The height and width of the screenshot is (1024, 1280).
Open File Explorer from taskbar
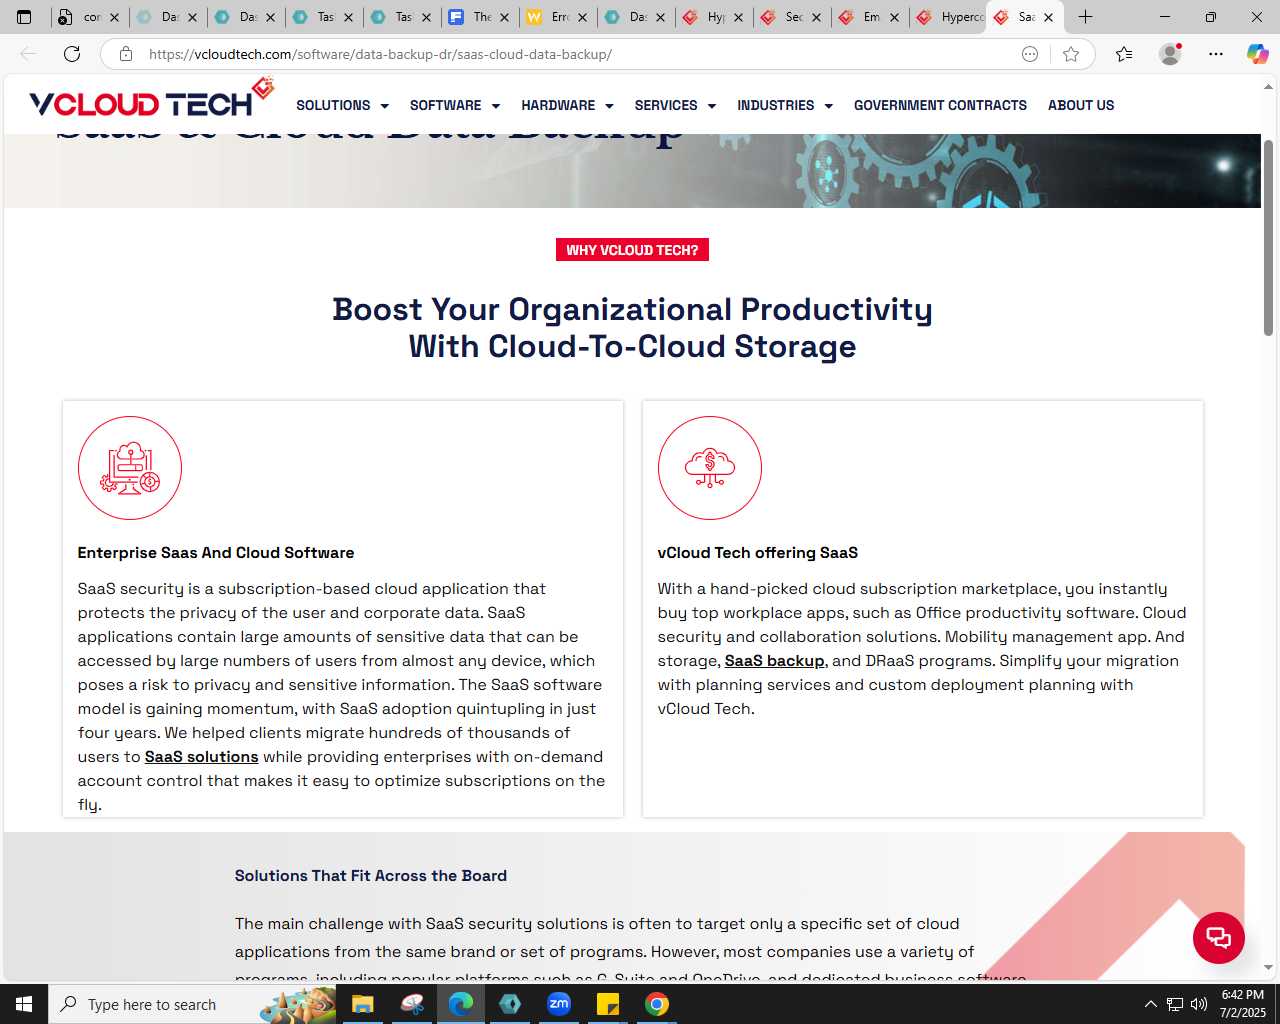point(362,1004)
